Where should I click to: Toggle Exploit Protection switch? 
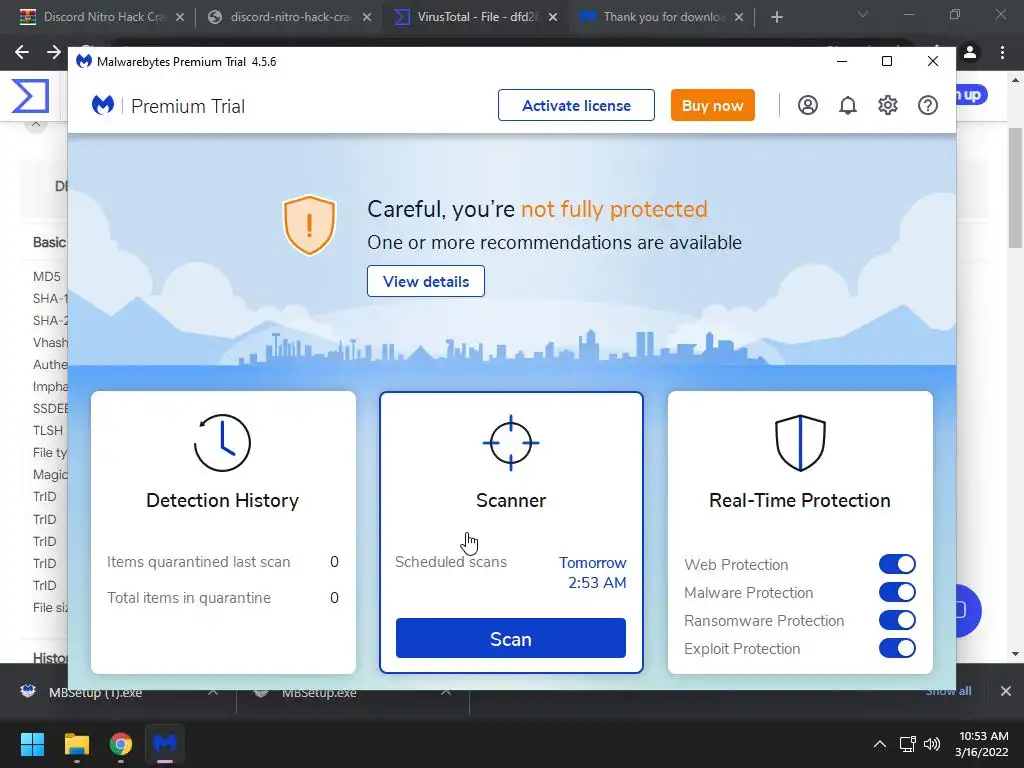point(897,648)
